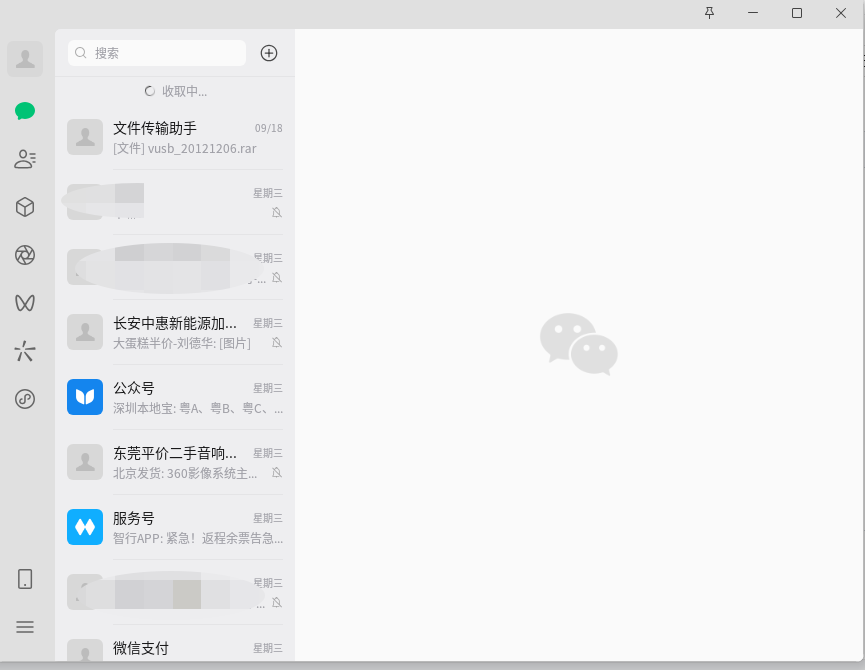Open the Moments aperture icon
Image resolution: width=865 pixels, height=670 pixels.
(25, 255)
